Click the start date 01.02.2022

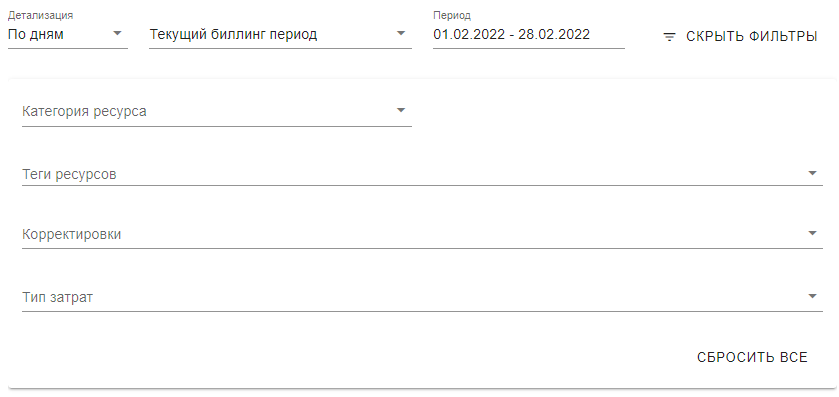pyautogui.click(x=469, y=35)
